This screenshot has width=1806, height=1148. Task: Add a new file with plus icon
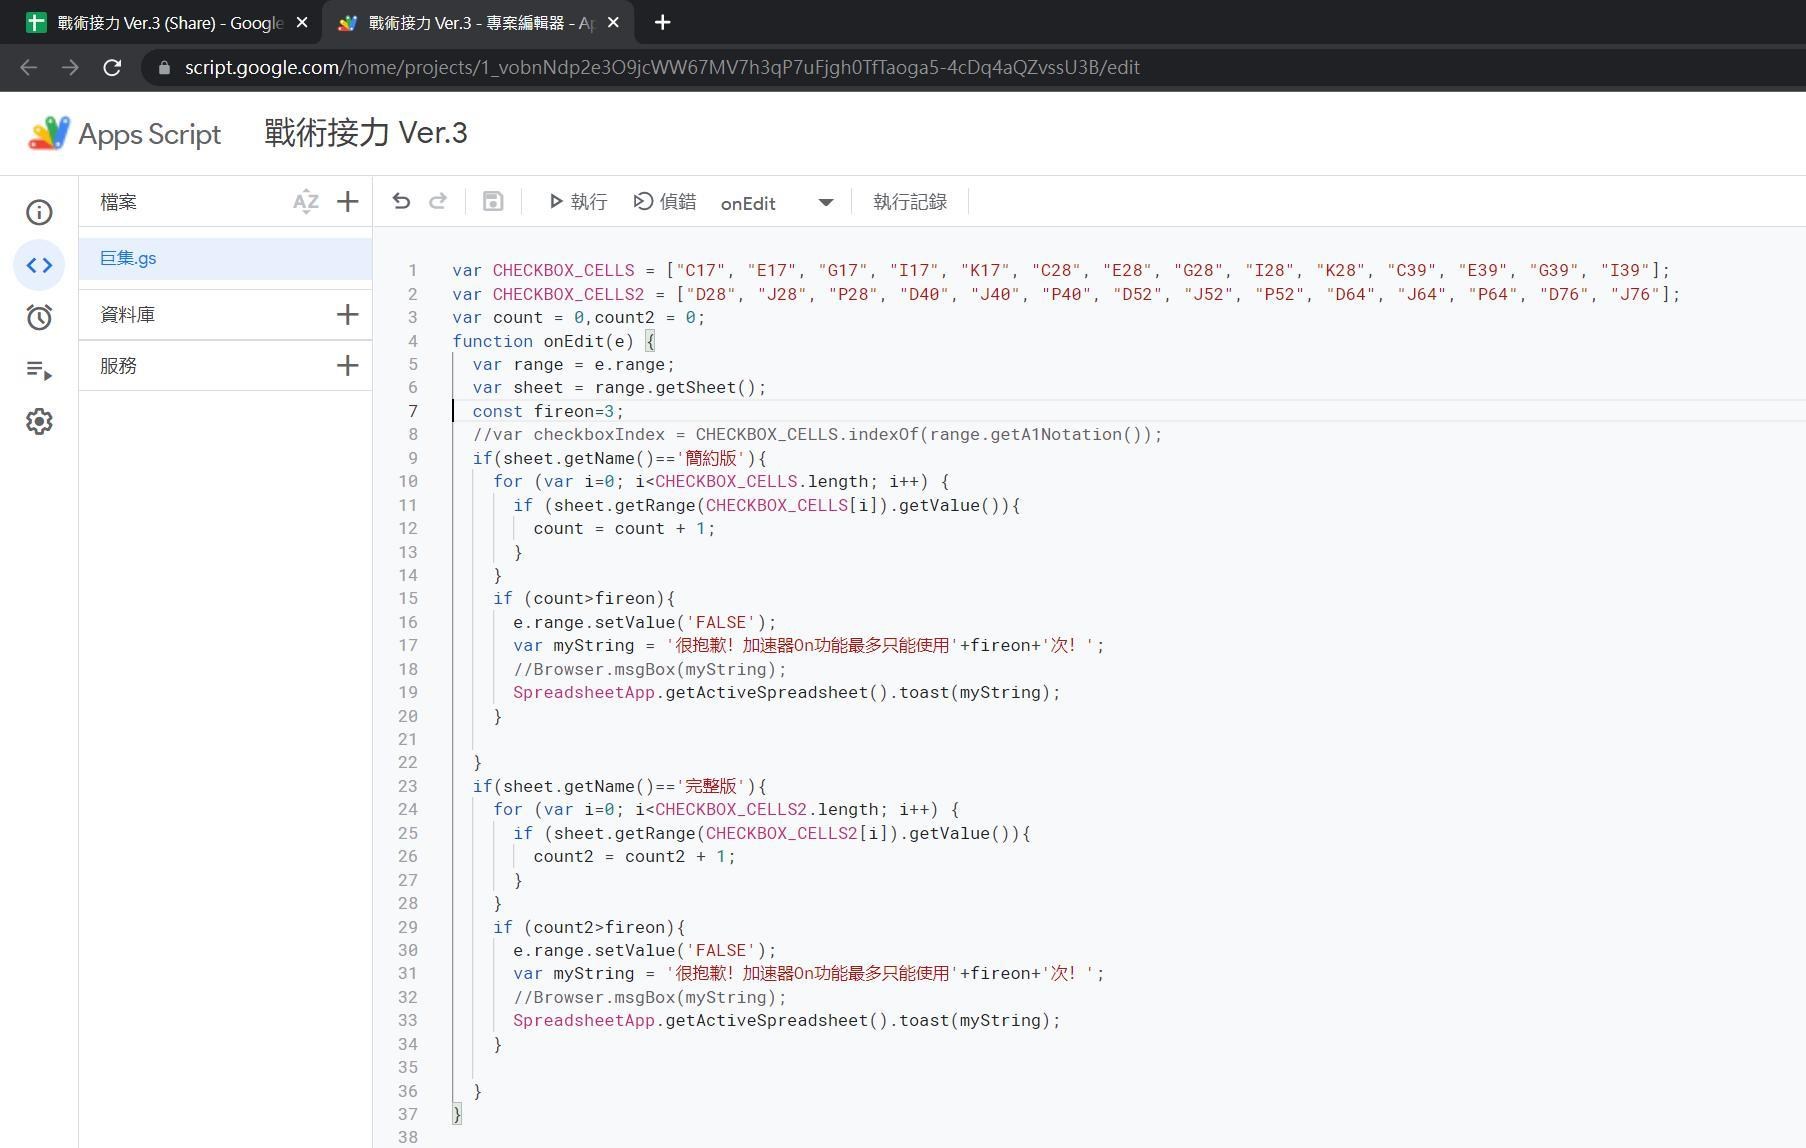(x=347, y=202)
